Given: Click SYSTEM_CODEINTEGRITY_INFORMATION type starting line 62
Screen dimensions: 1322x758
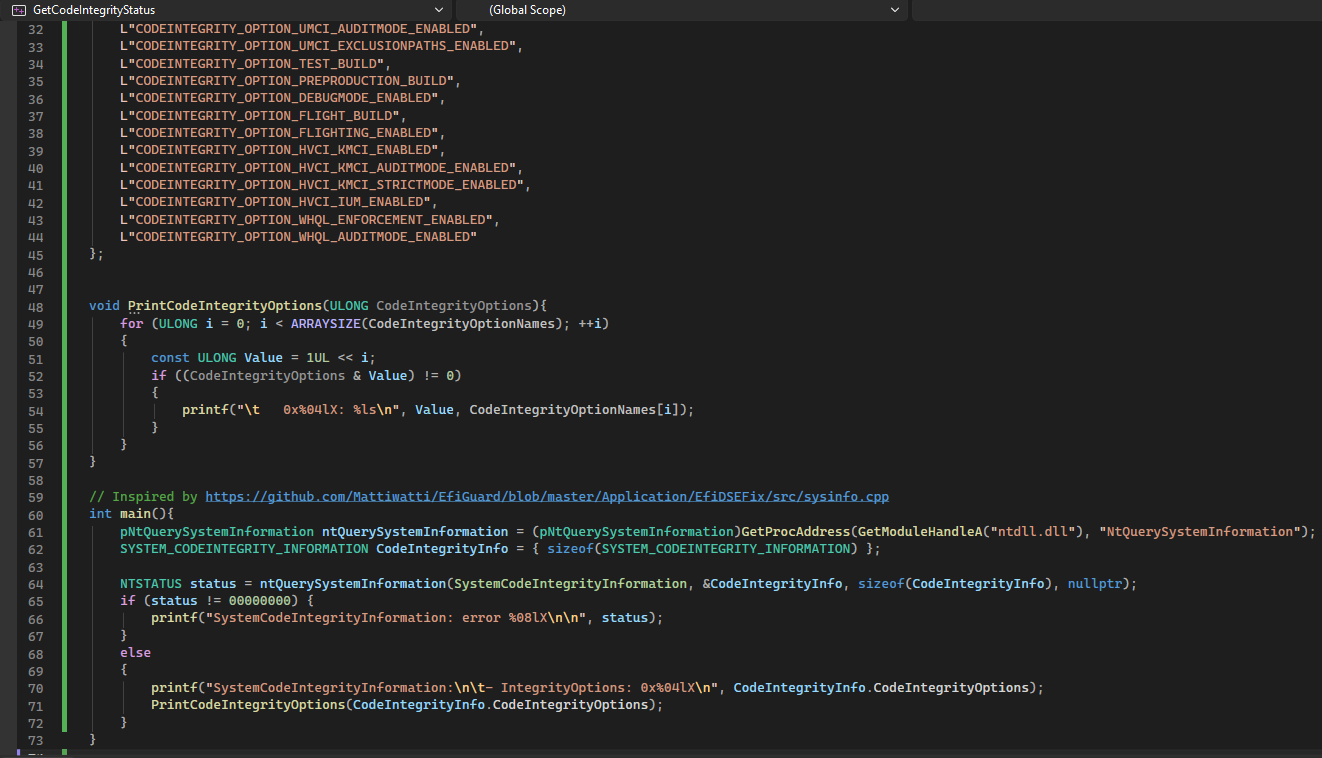Looking at the screenshot, I should coord(244,549).
